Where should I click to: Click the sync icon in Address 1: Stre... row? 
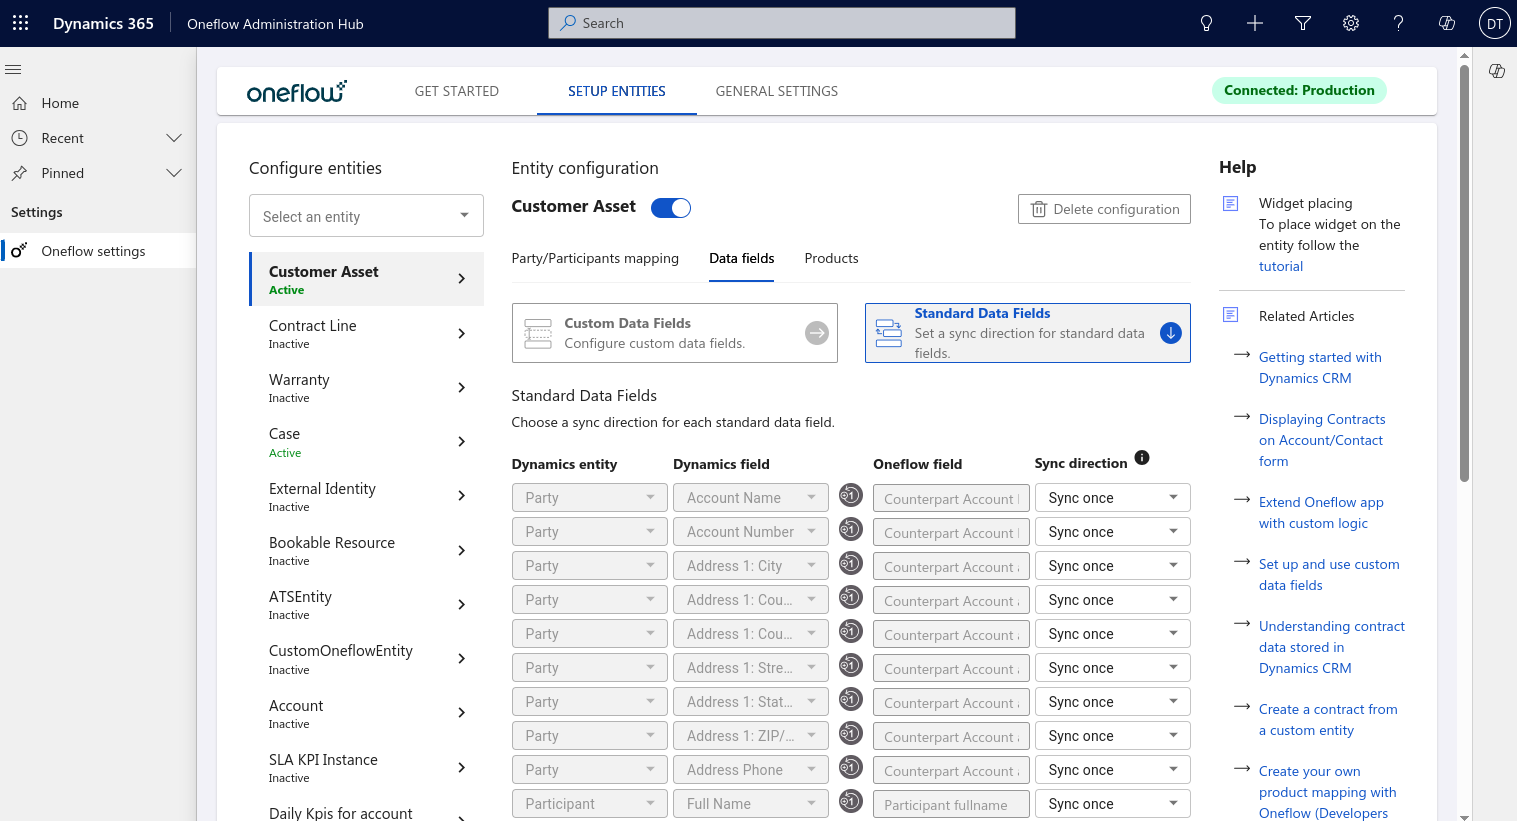coord(850,665)
